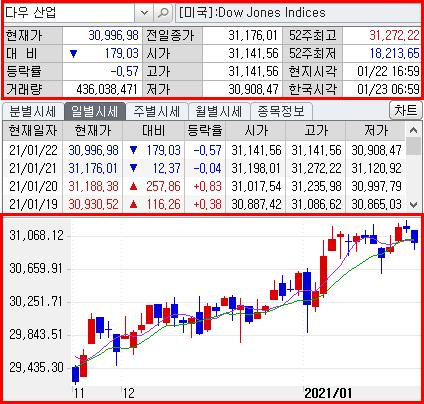Open the 주별시세 tab
424x404 pixels.
157,111
